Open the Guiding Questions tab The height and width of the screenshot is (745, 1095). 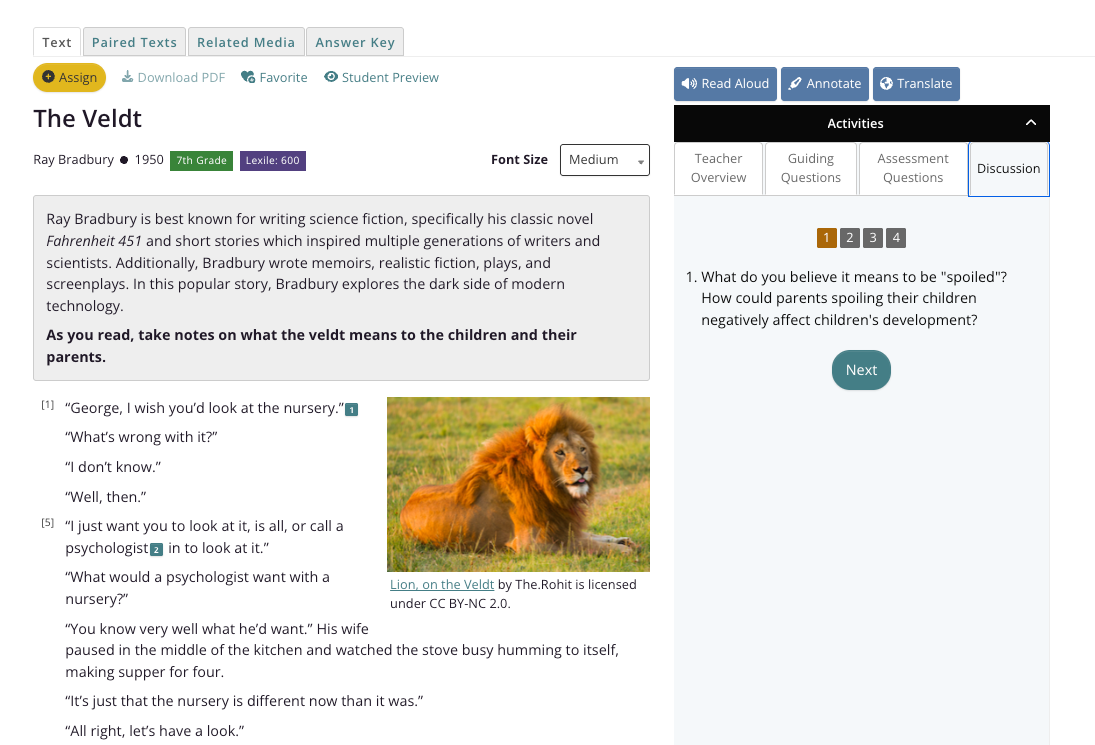(x=811, y=168)
